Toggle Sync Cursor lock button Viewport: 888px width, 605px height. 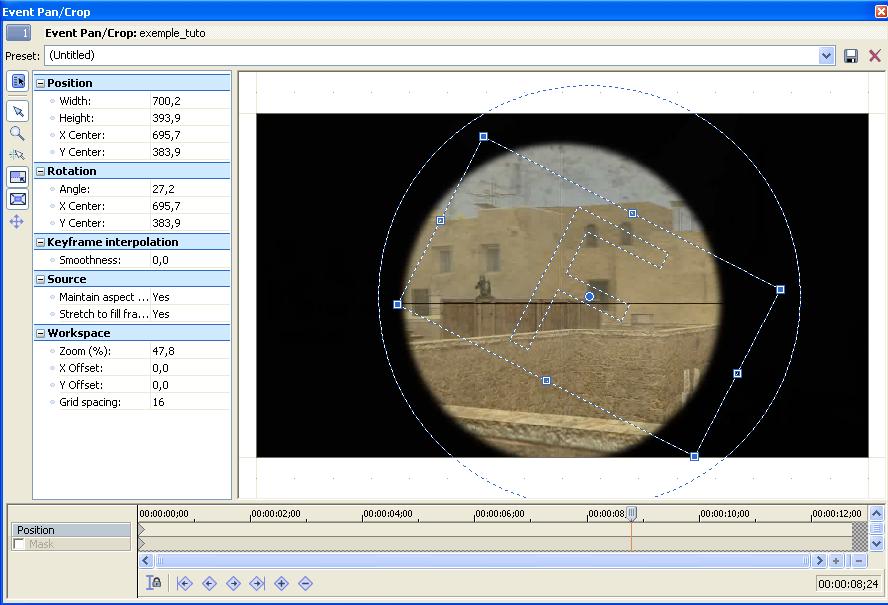153,583
